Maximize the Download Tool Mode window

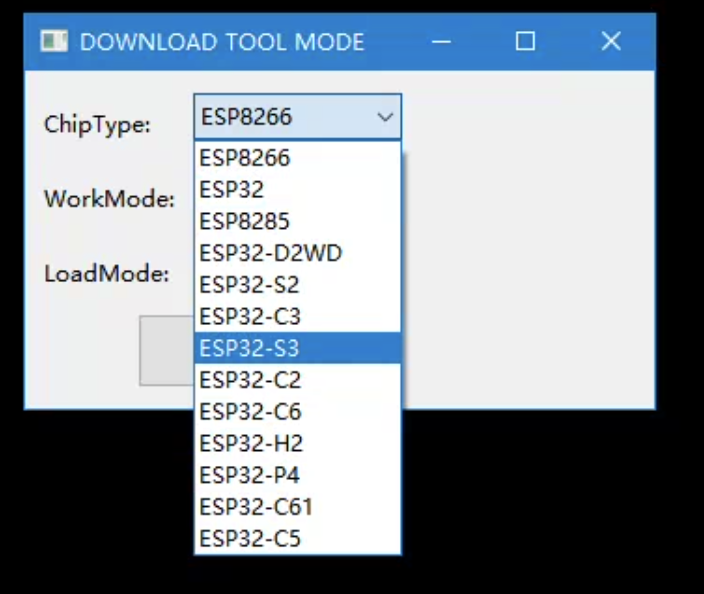525,41
